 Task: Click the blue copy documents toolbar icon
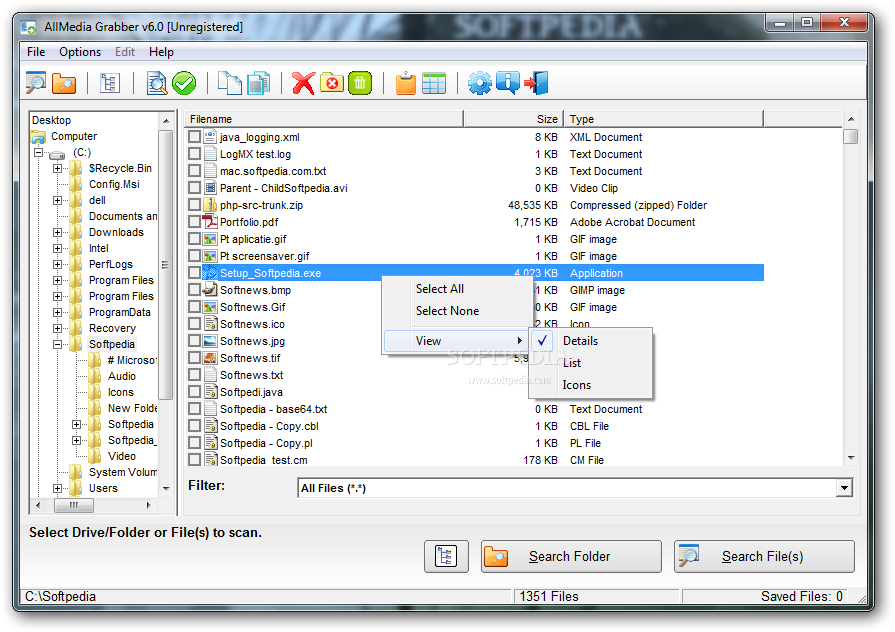coord(259,83)
